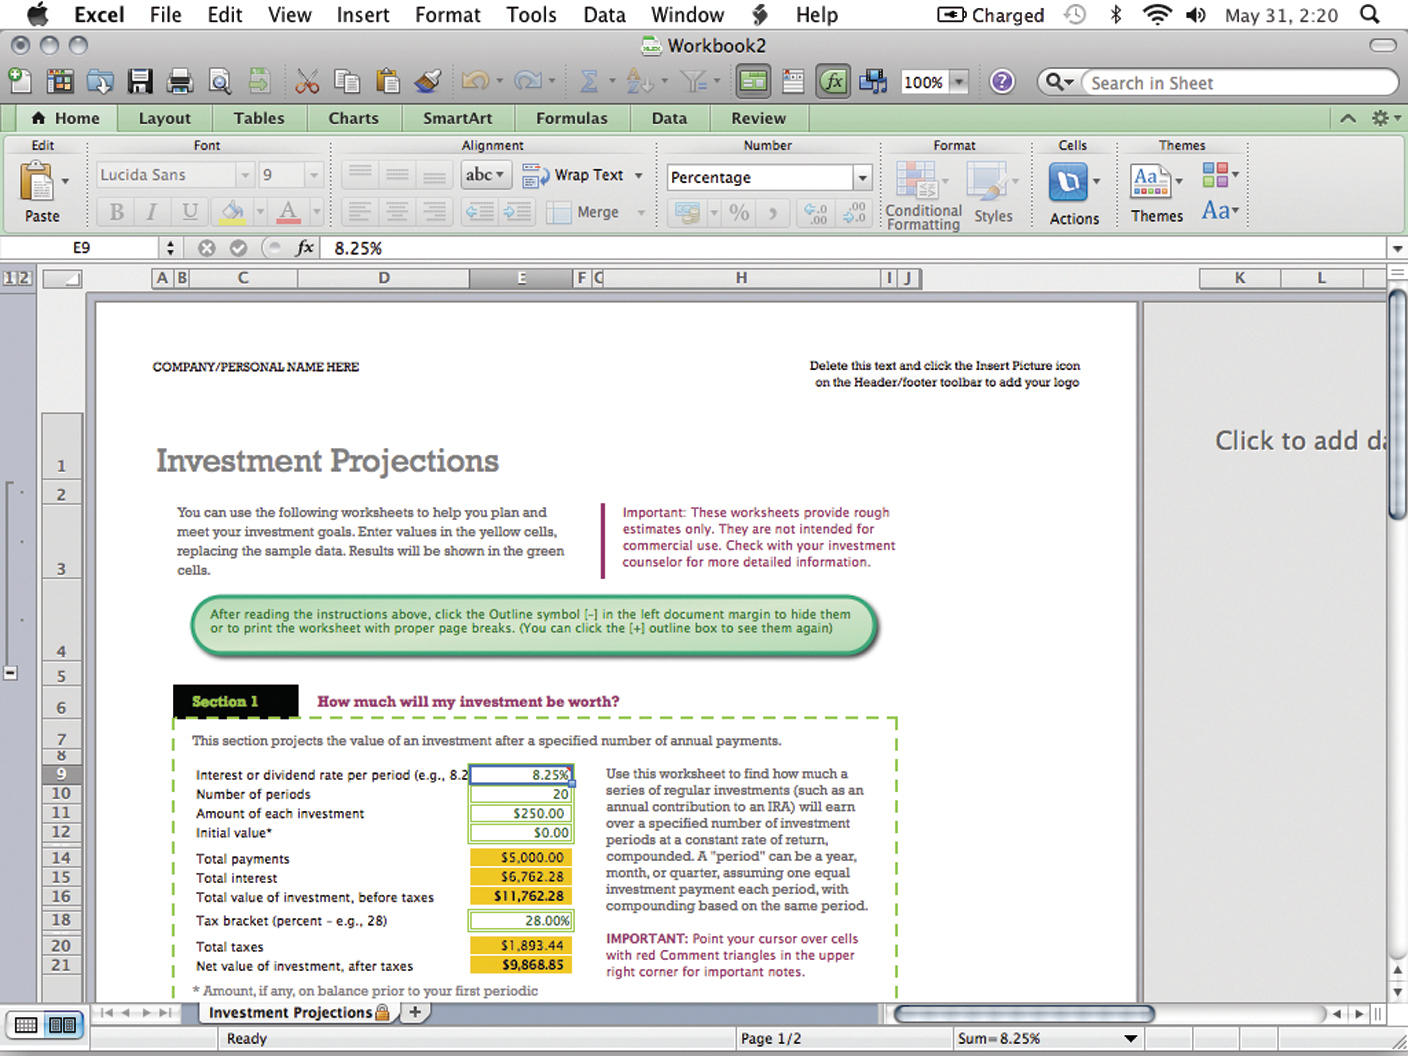
Task: Show outline level 1
Action: (x=8, y=279)
